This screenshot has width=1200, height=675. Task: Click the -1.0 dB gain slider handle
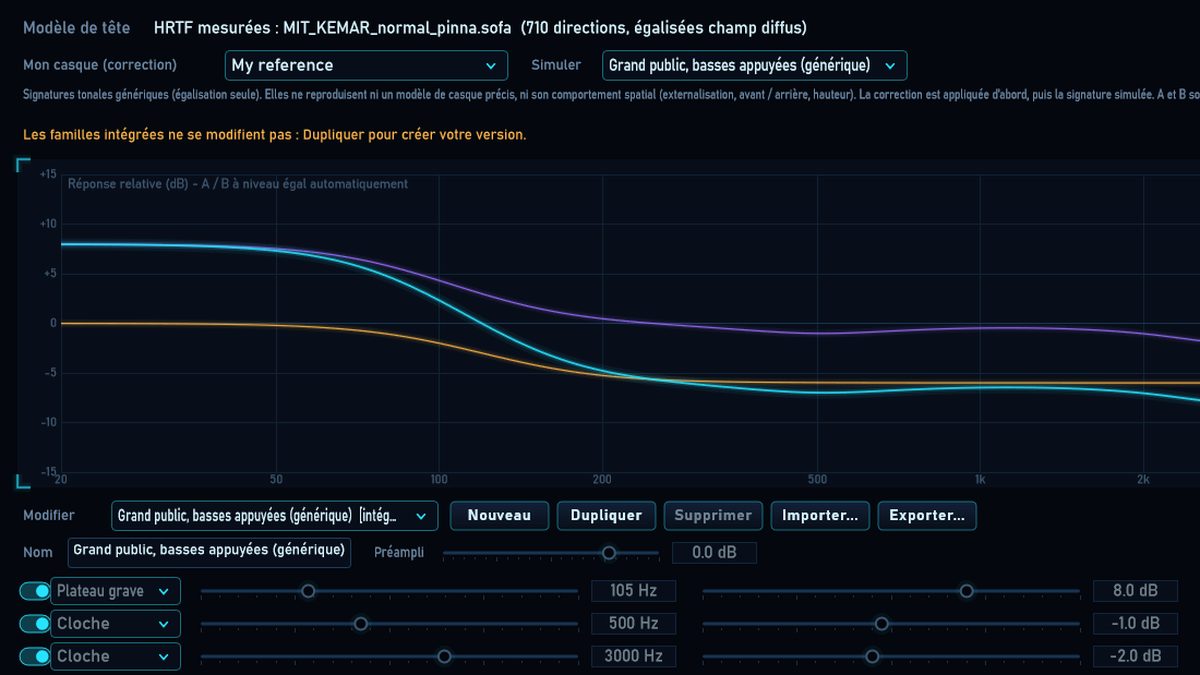[881, 624]
